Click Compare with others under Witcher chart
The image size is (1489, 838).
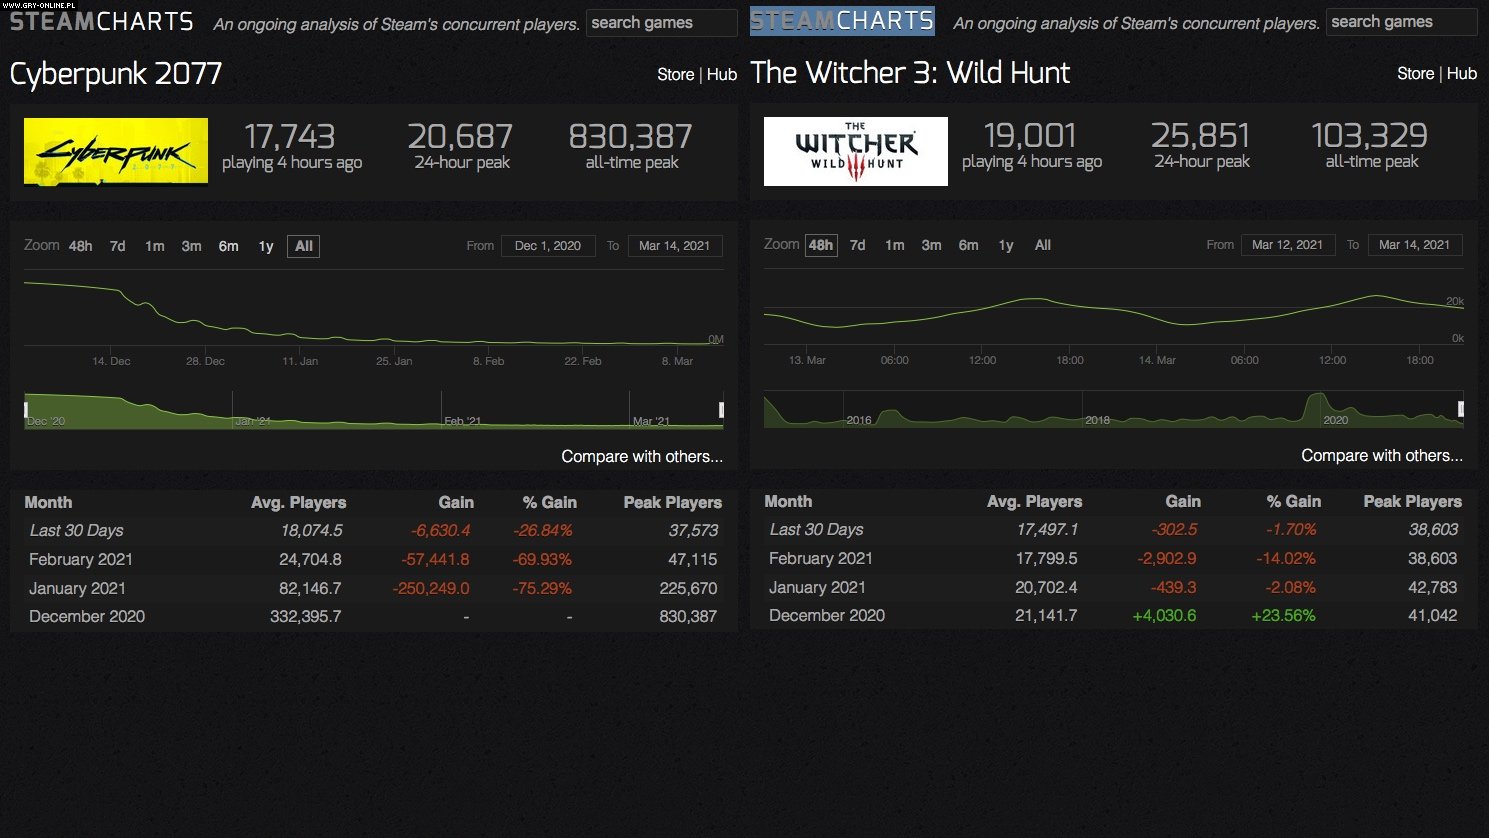click(1381, 455)
